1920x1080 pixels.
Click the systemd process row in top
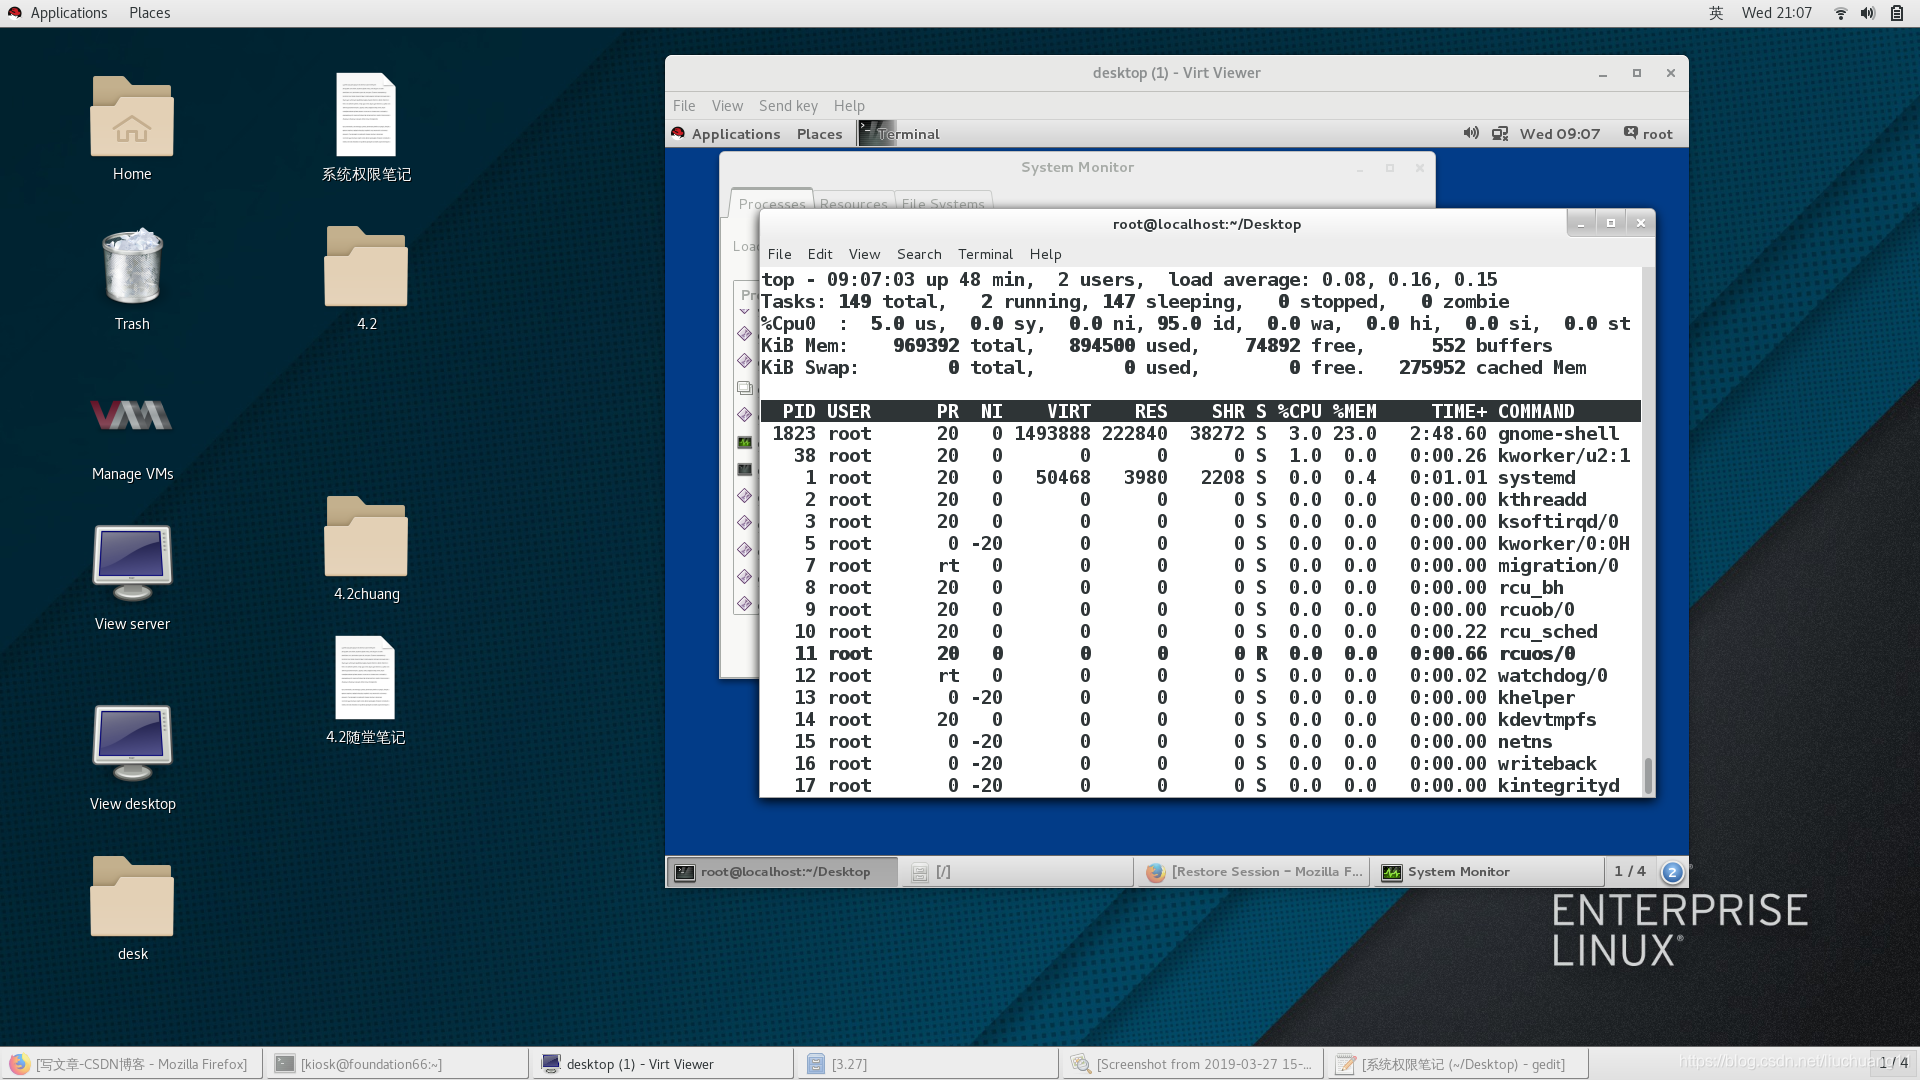pyautogui.click(x=1200, y=478)
